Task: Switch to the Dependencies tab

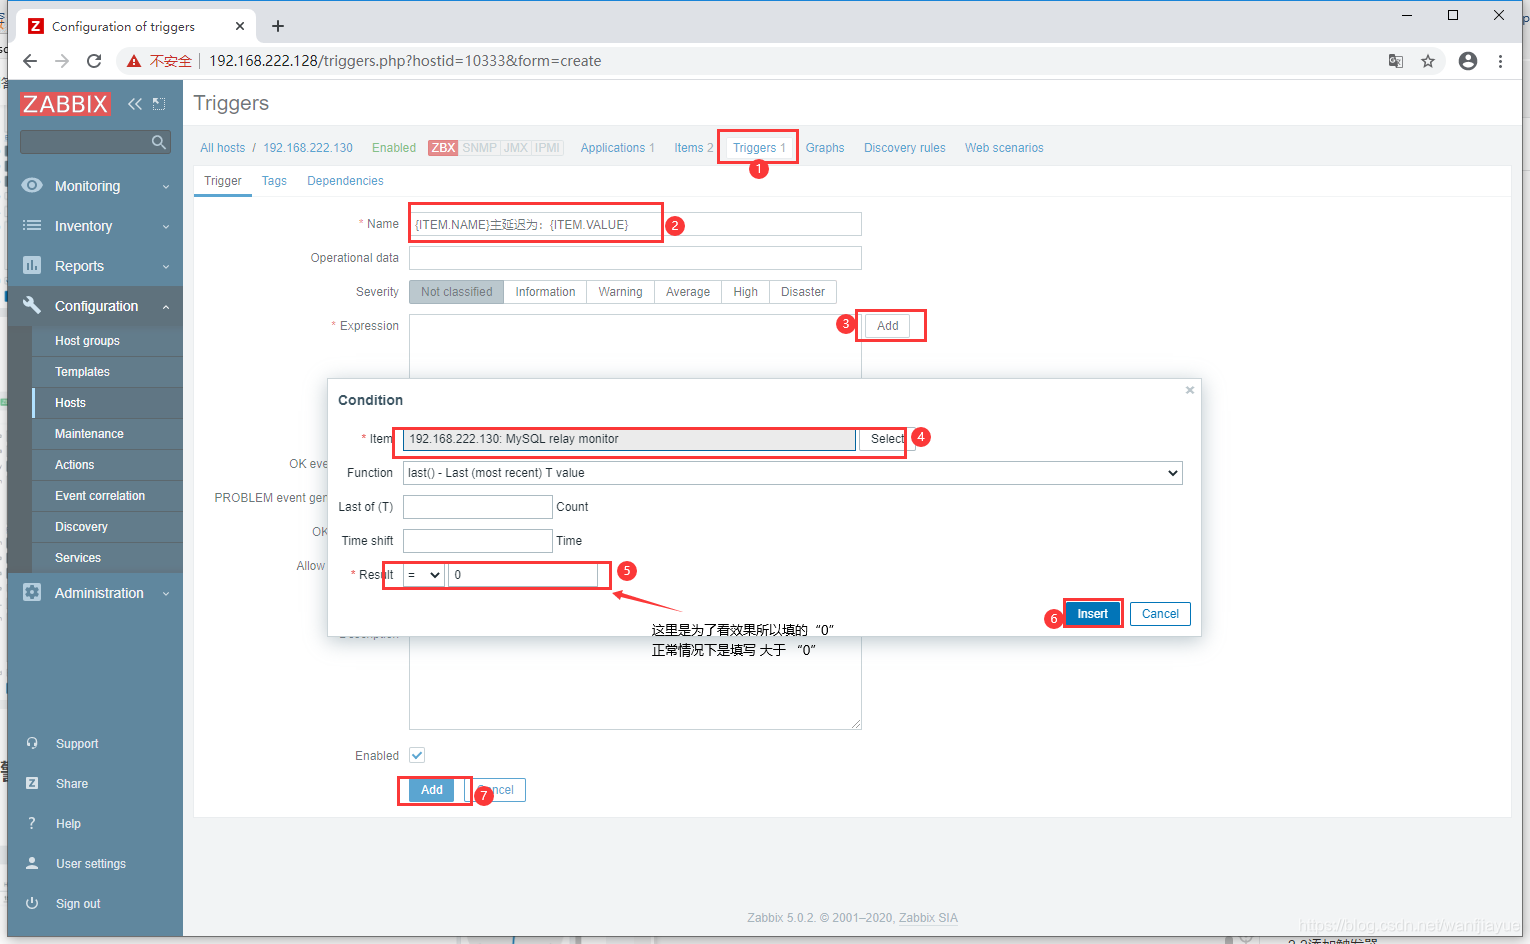Action: coord(345,181)
